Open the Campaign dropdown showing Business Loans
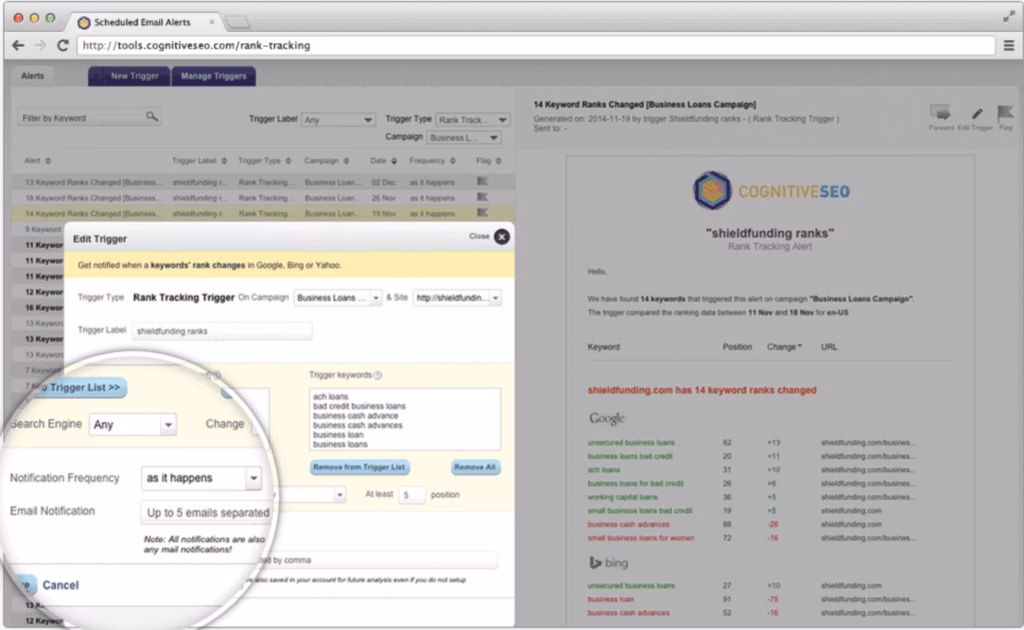This screenshot has width=1024, height=630. pos(465,137)
